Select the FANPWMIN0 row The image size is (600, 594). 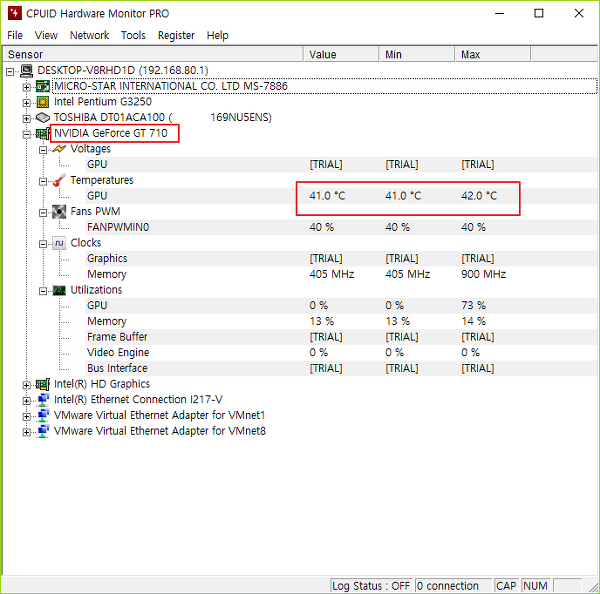click(x=341, y=227)
